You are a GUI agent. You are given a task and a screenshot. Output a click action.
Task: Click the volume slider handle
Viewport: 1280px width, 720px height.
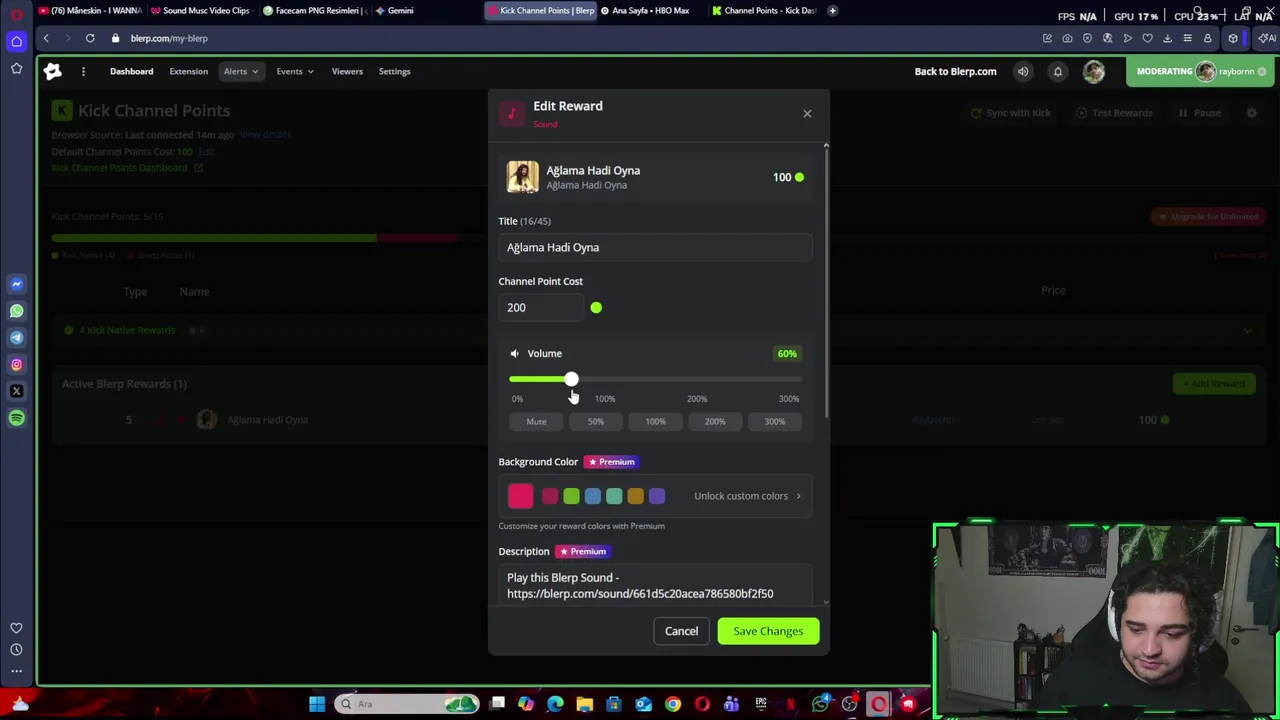(570, 379)
